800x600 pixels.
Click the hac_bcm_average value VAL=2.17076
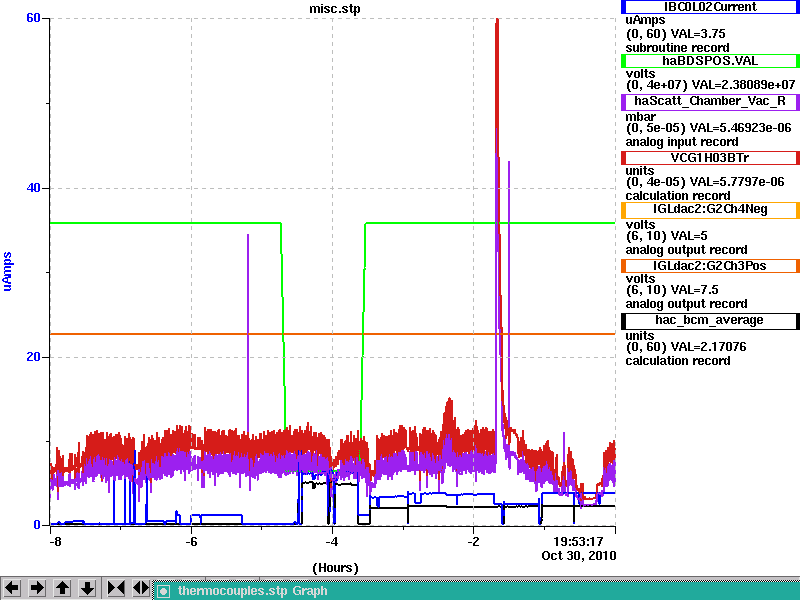[x=708, y=347]
